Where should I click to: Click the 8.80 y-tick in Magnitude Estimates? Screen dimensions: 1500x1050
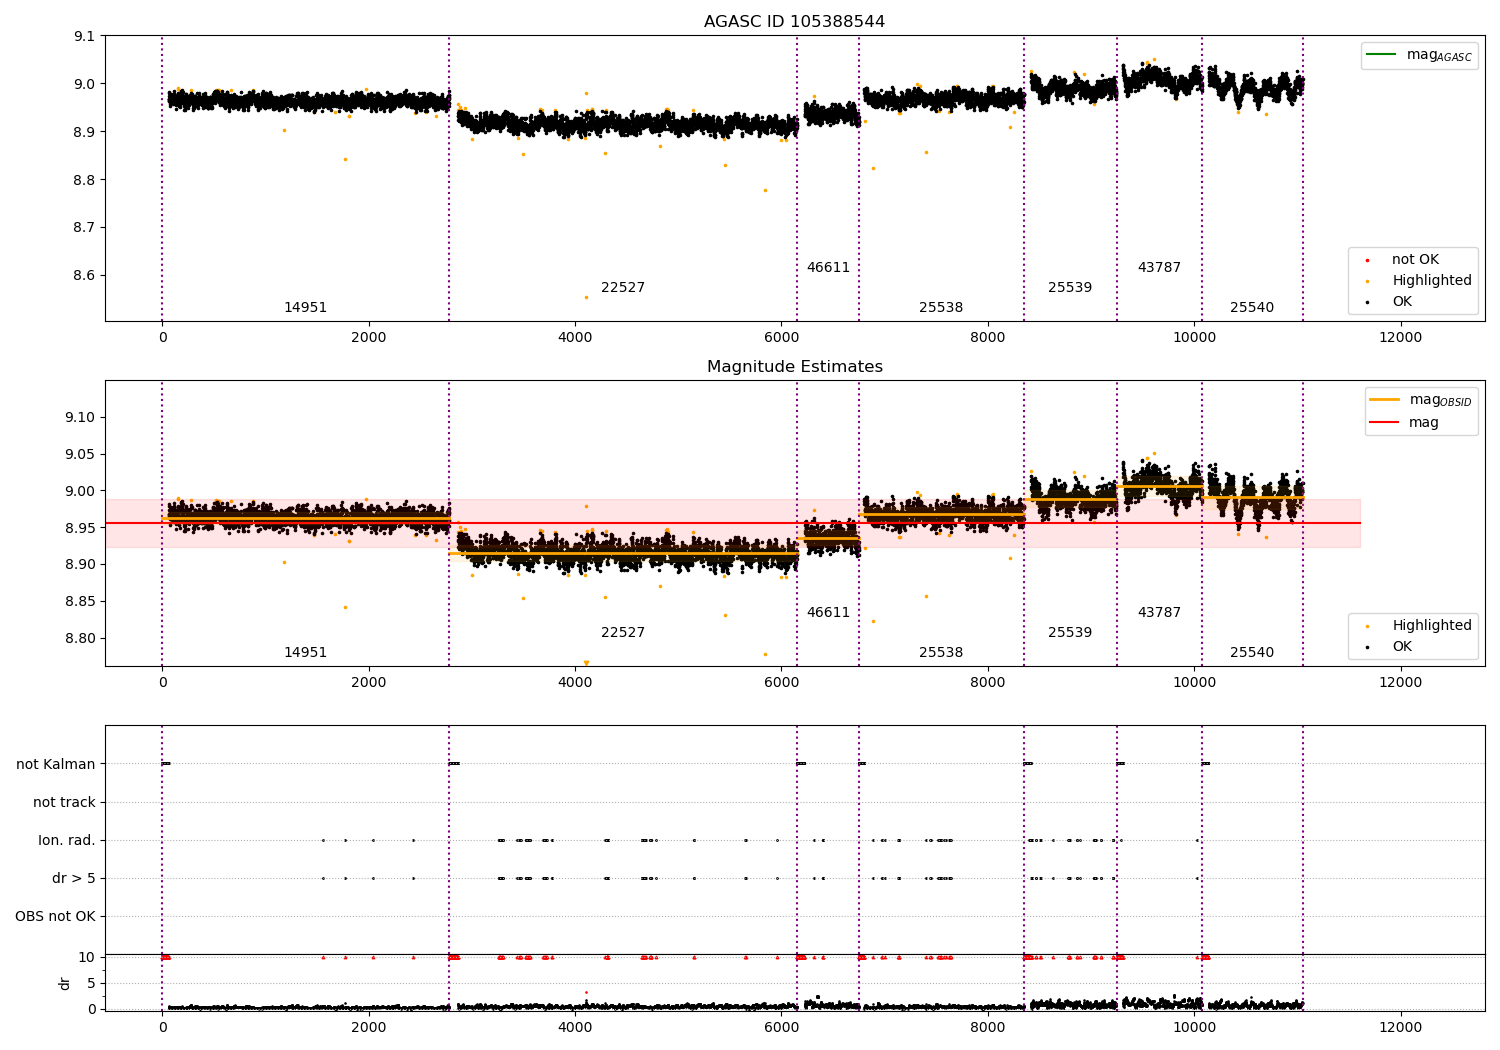pyautogui.click(x=81, y=639)
